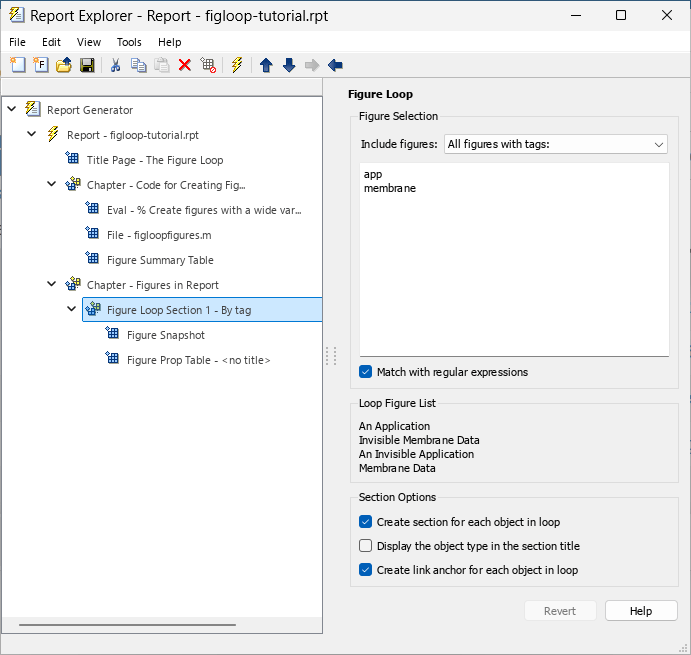Click the Cut scissors icon
The width and height of the screenshot is (691, 655).
pyautogui.click(x=115, y=65)
